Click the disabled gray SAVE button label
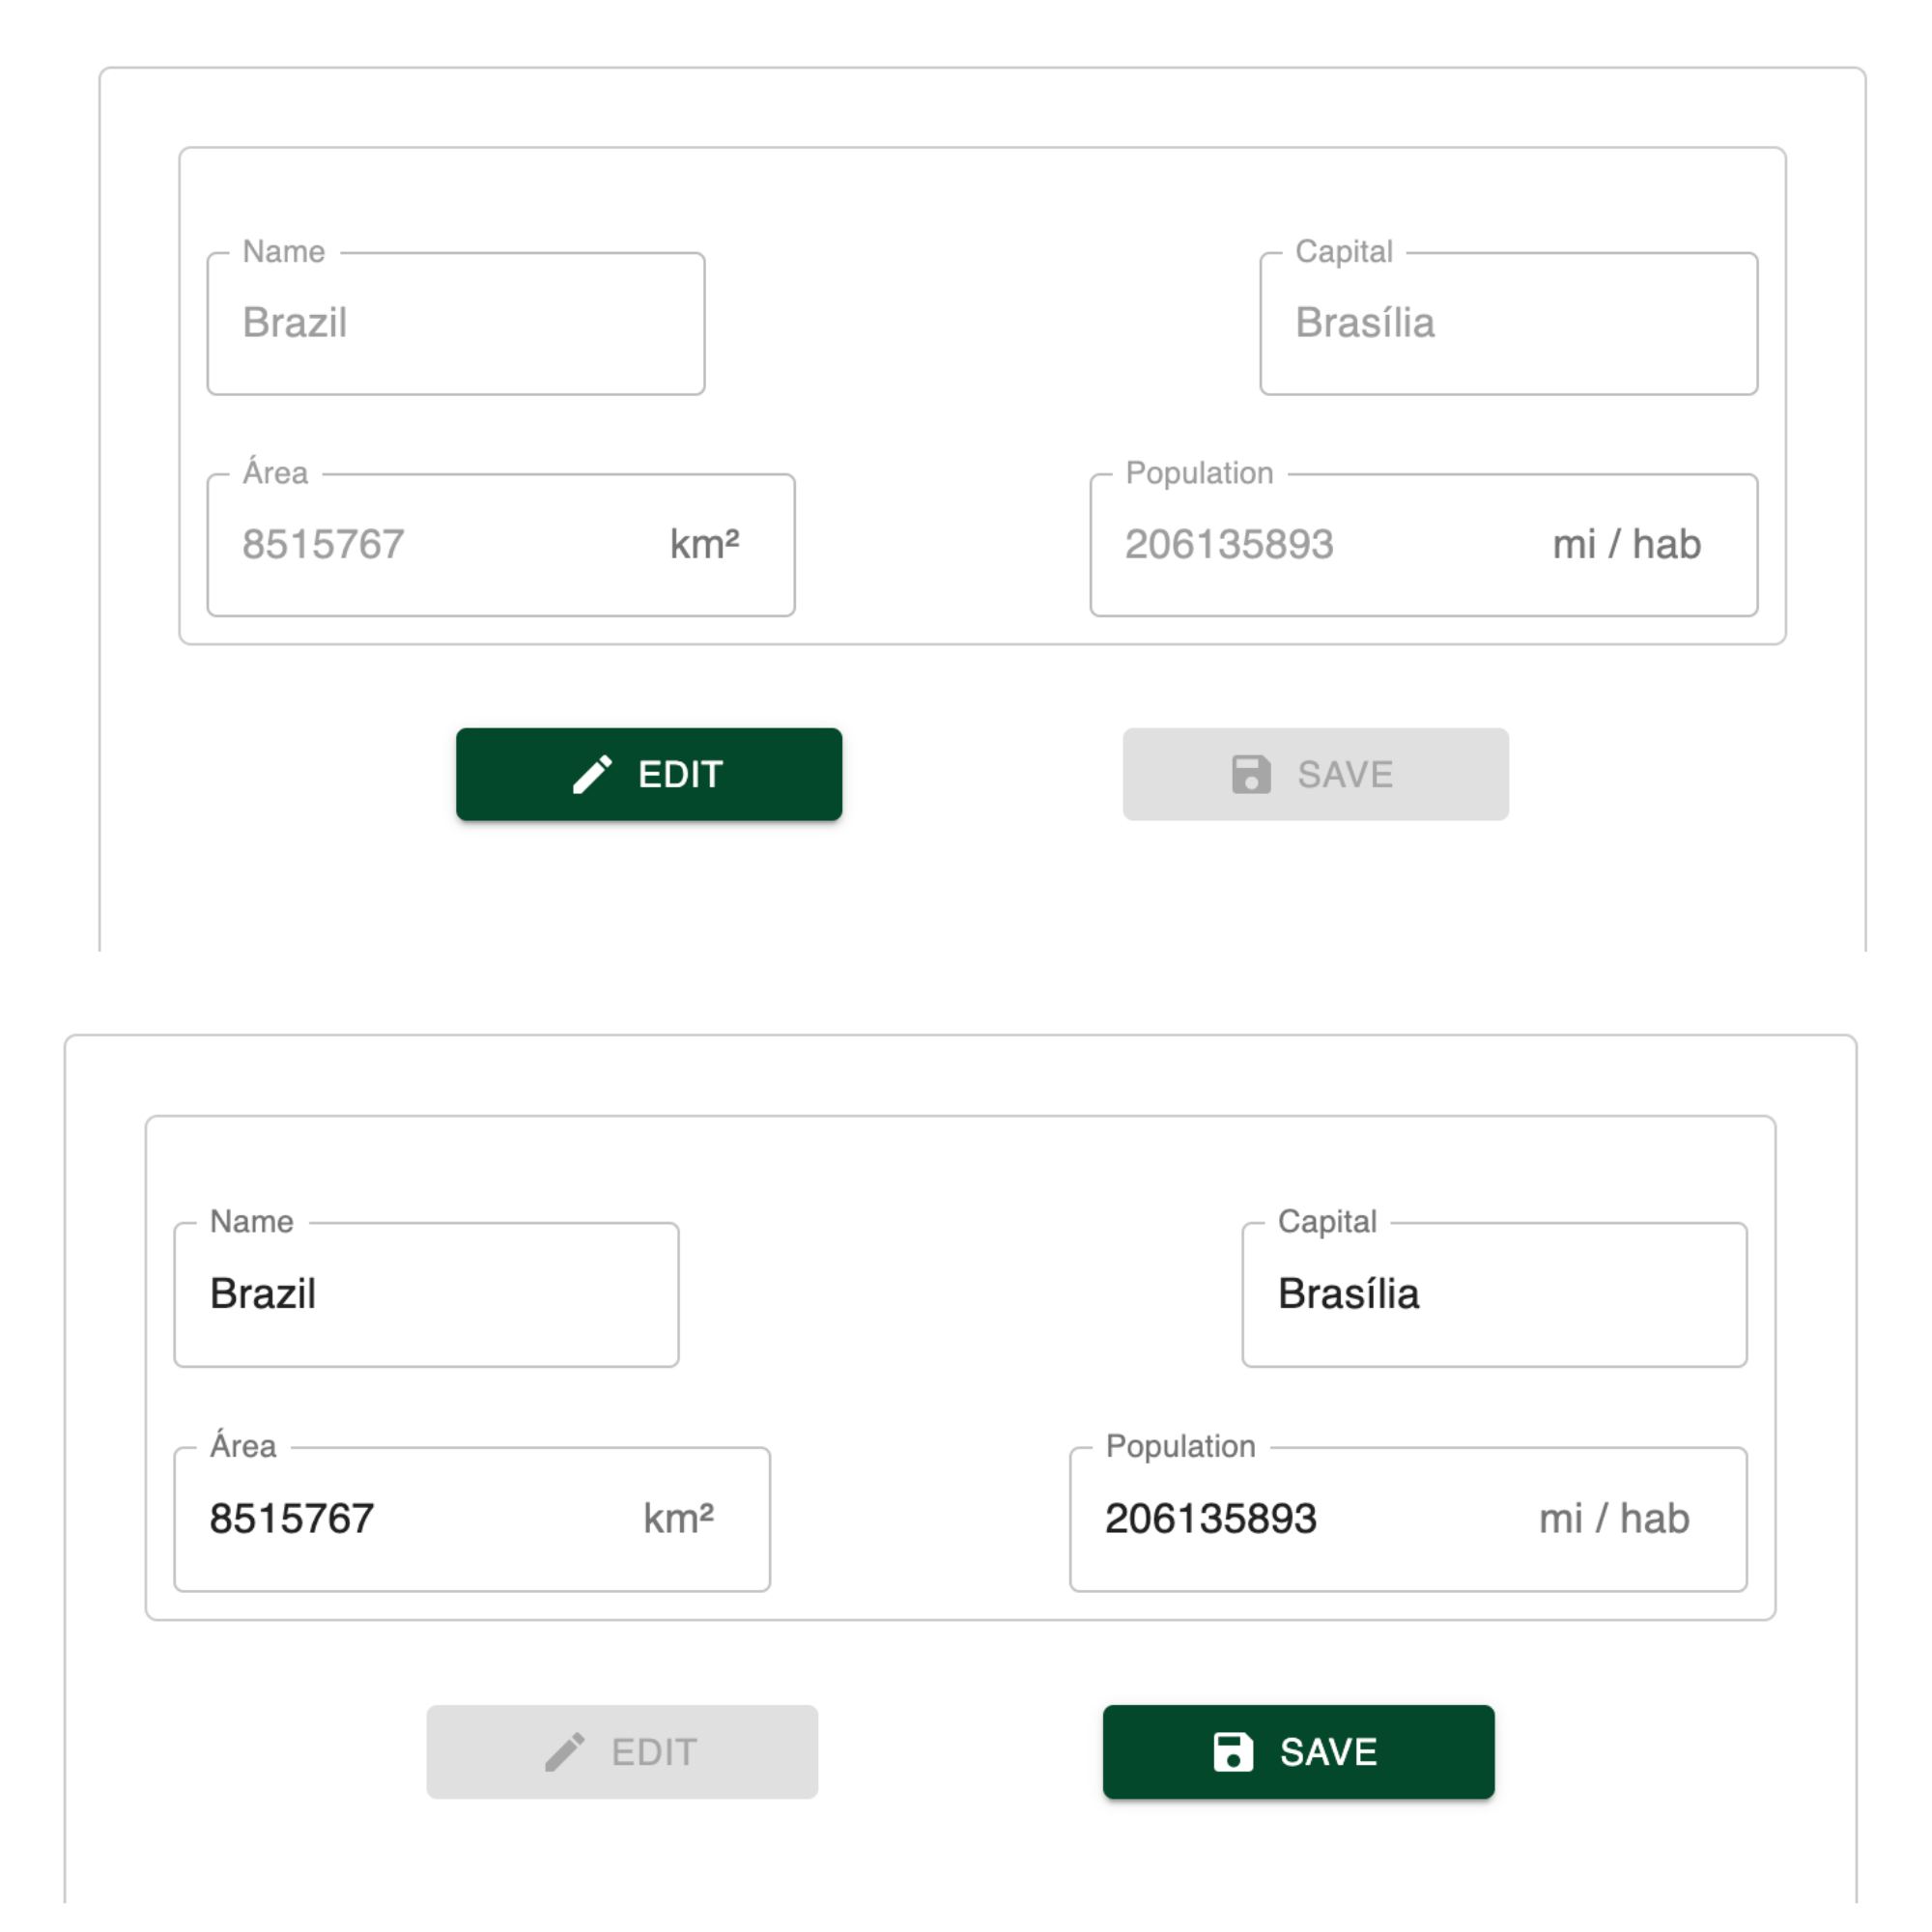1932x1932 pixels. coord(1346,774)
